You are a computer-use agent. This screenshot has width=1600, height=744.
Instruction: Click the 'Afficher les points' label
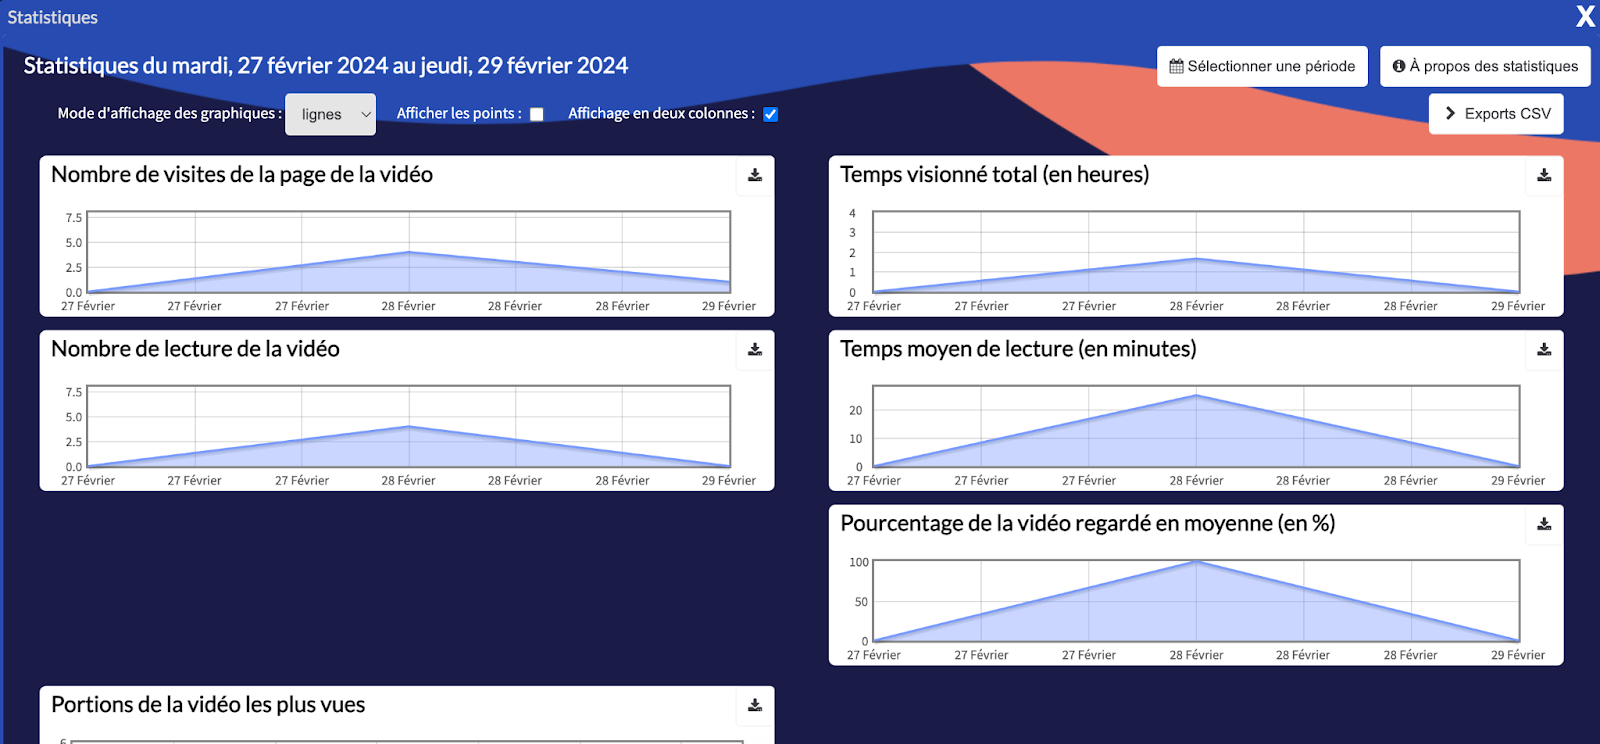click(x=459, y=113)
